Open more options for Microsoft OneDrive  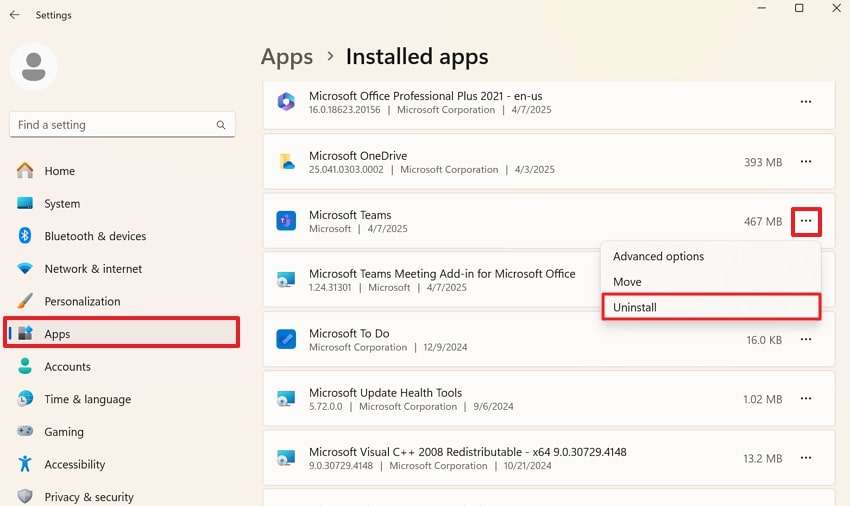[806, 162]
